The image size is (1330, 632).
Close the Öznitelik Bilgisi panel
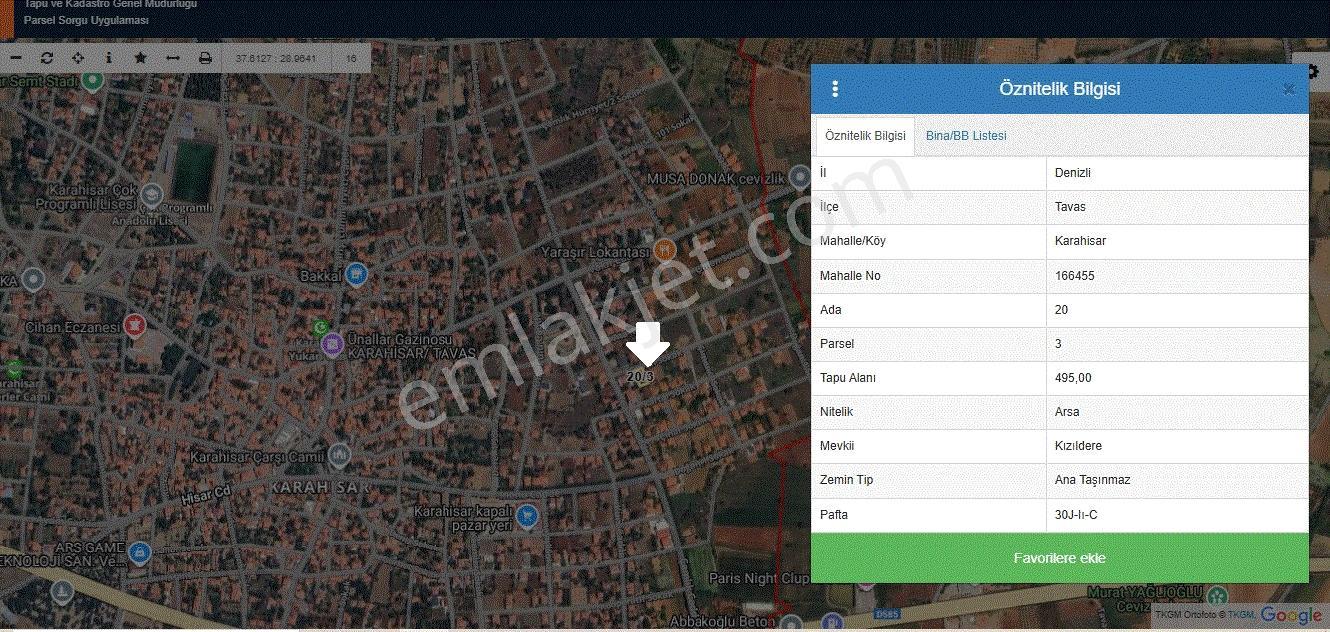tap(1289, 89)
